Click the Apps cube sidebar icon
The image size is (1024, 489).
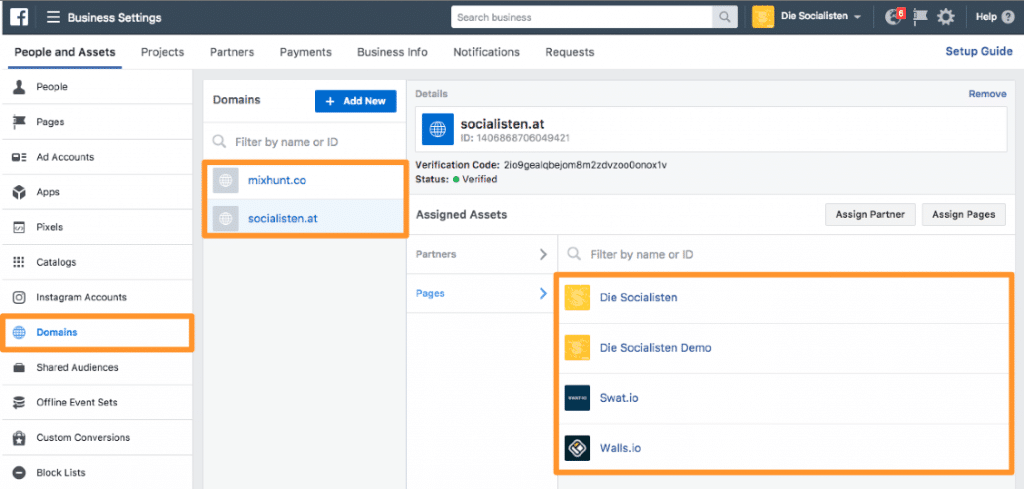tap(19, 193)
